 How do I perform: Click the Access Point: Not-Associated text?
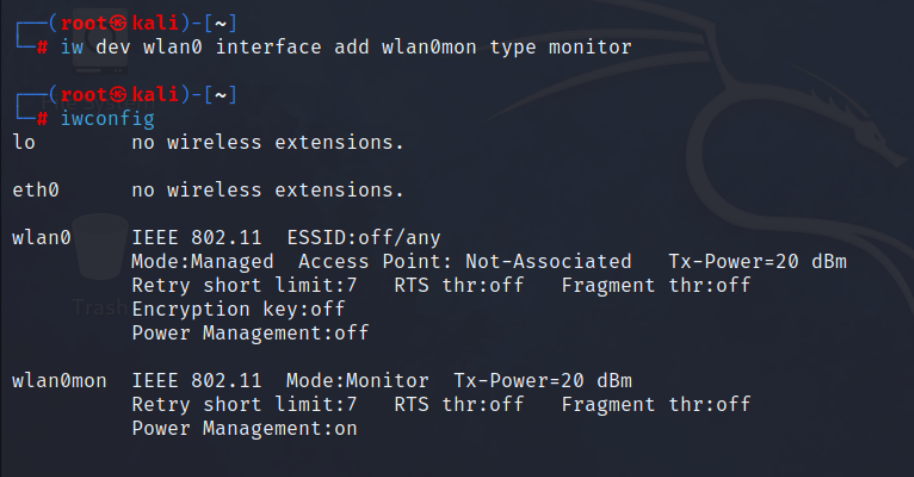tap(464, 262)
